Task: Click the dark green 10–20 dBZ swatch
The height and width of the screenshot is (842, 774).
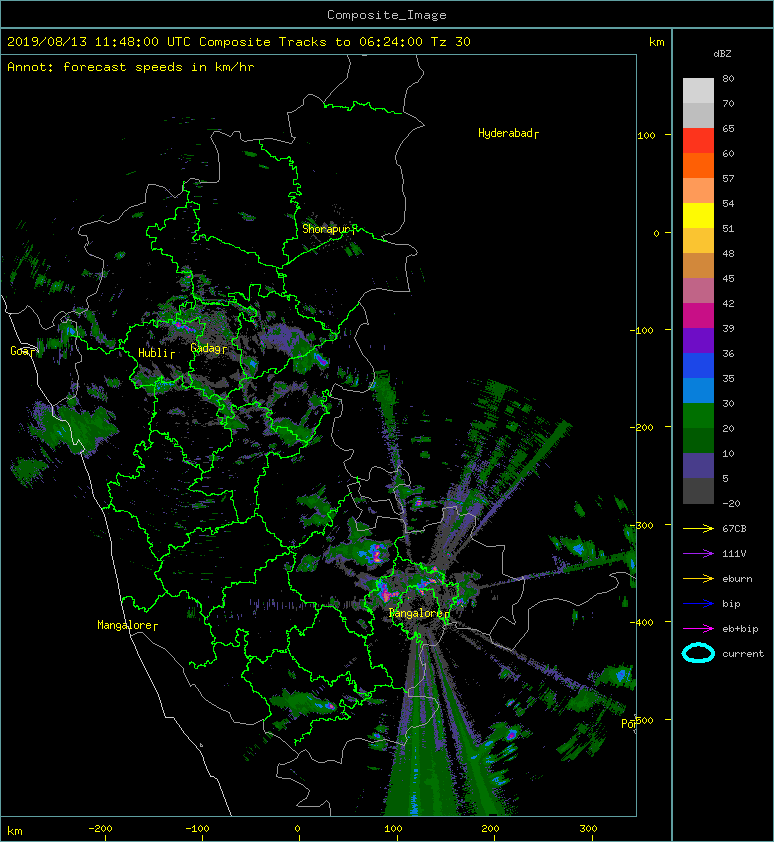Action: [698, 440]
